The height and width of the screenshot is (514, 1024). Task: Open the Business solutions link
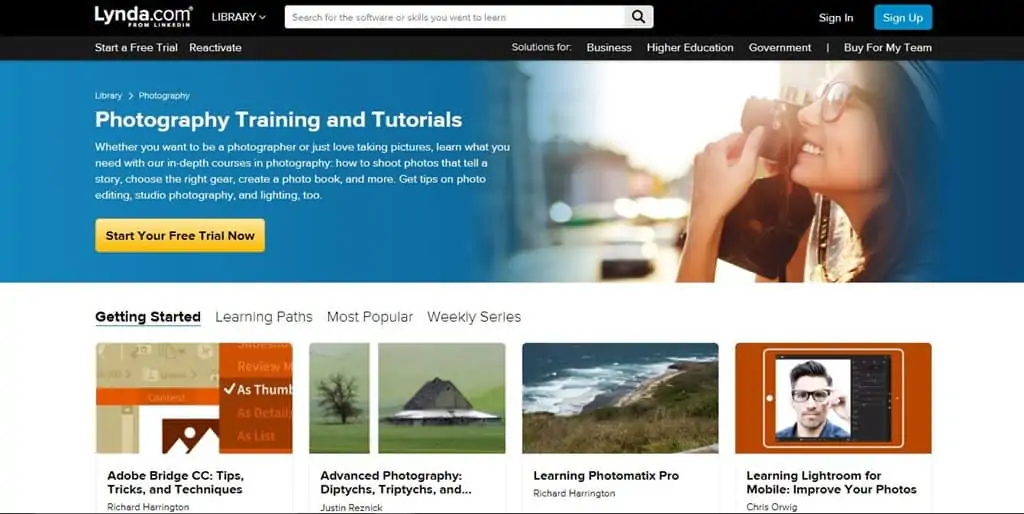(609, 48)
